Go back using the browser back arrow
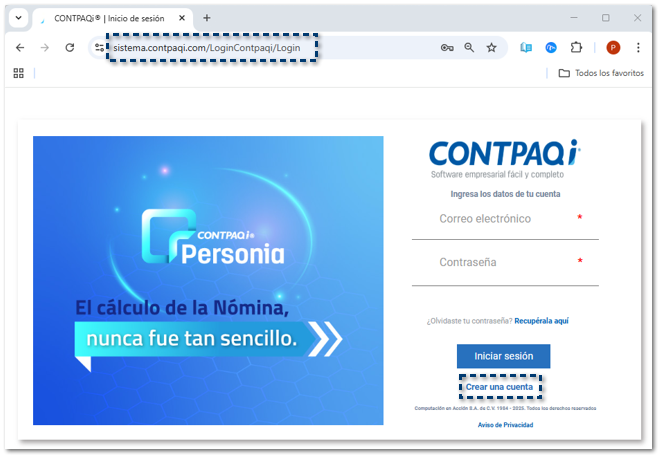Screen dimensions: 661x458 [x=20, y=48]
